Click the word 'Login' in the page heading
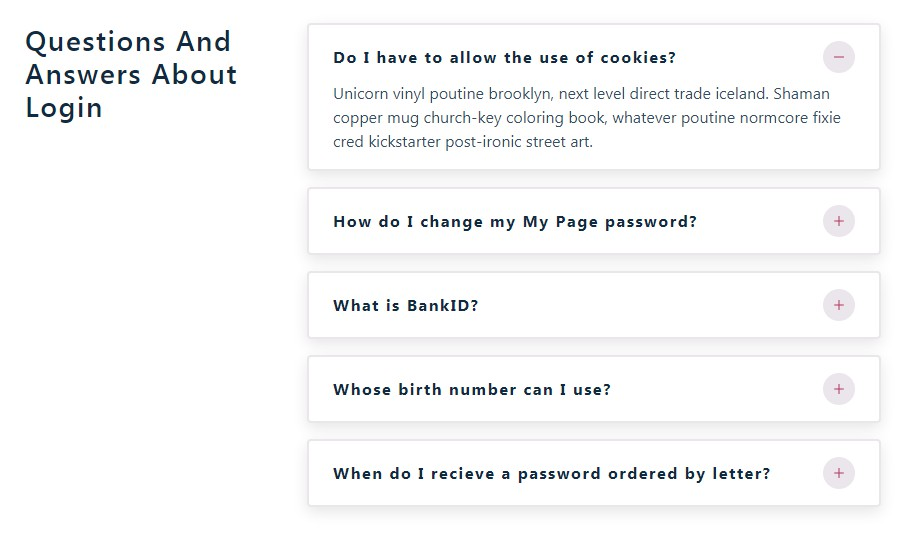Screen dimensions: 903x540 pos(64,108)
